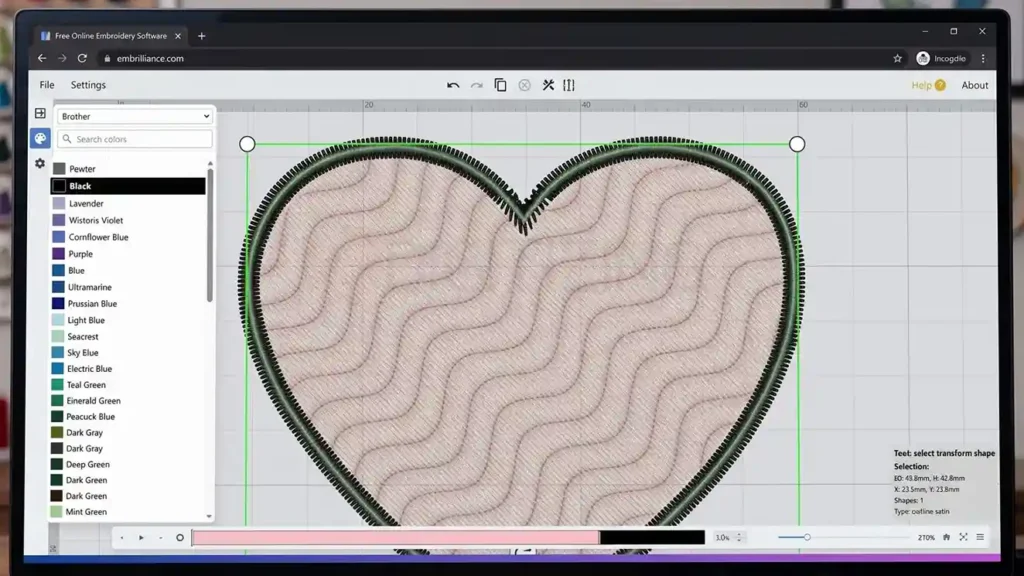Image resolution: width=1024 pixels, height=576 pixels.
Task: Click the fit-to-screen expand icon
Action: (x=963, y=537)
